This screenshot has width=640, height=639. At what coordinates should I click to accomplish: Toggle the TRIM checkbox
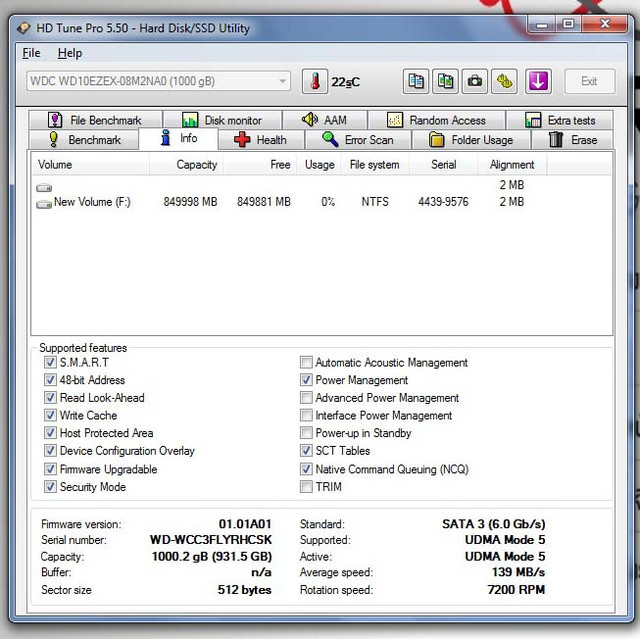click(x=306, y=486)
